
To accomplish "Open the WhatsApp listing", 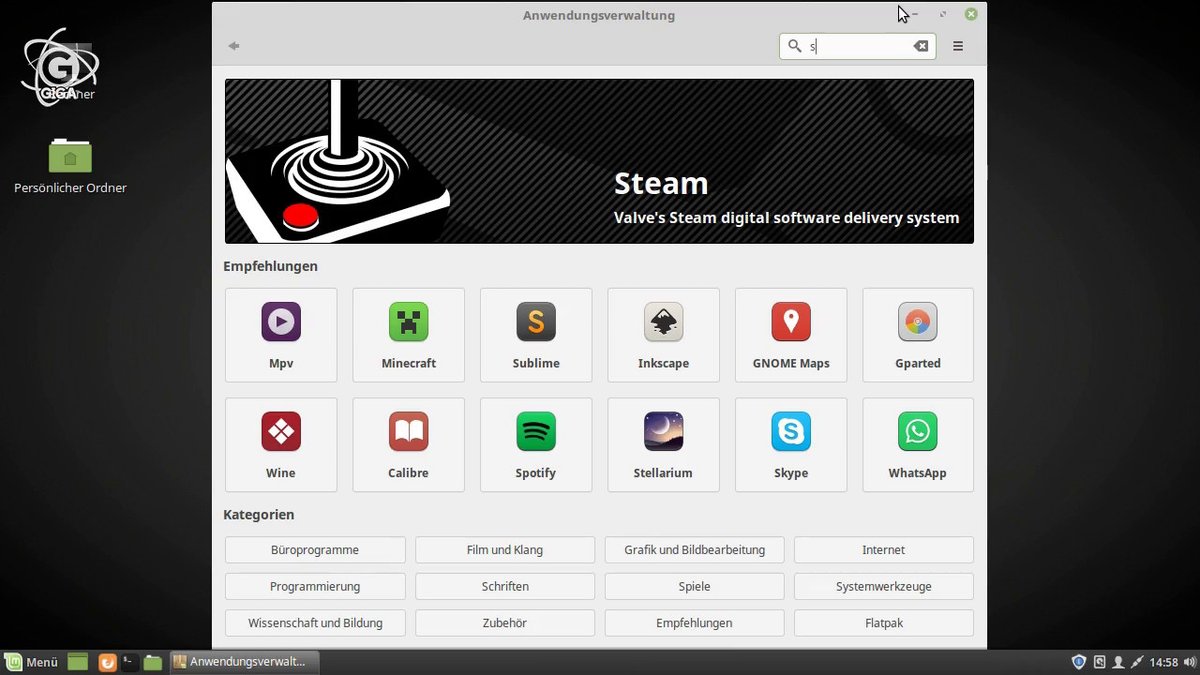I will pos(917,445).
